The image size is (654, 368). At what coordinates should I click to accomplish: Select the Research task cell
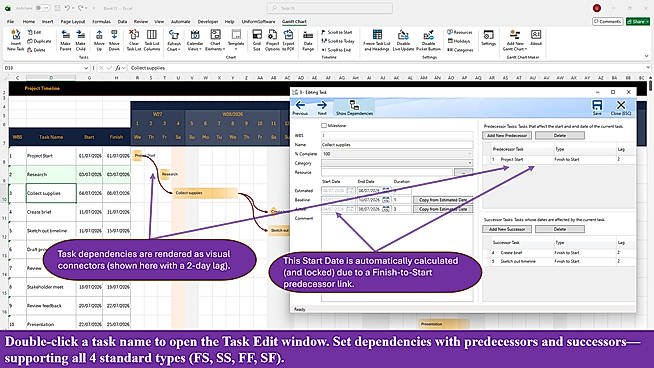tap(51, 174)
